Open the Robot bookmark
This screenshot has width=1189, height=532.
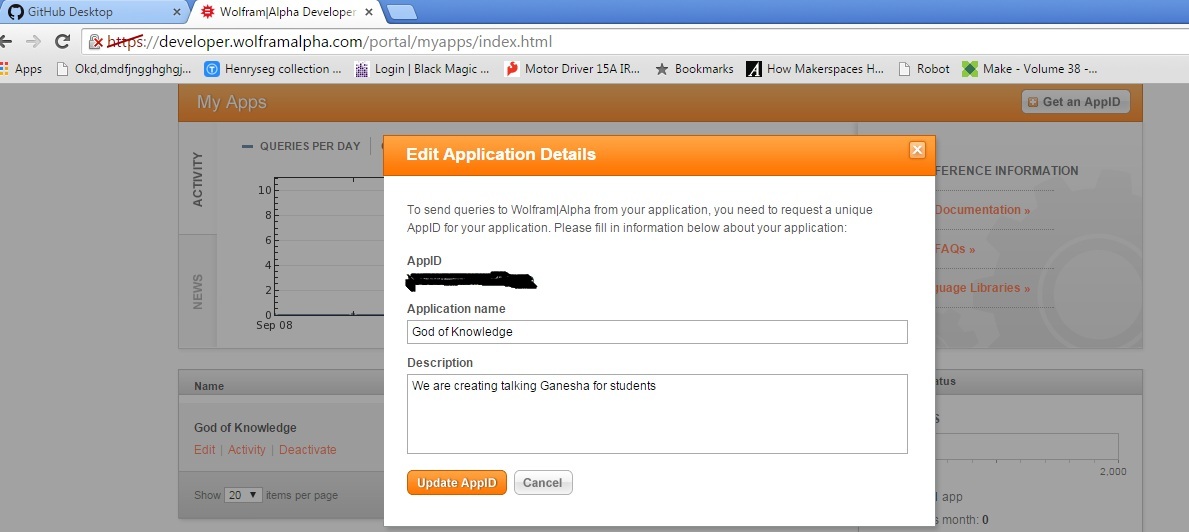point(924,69)
